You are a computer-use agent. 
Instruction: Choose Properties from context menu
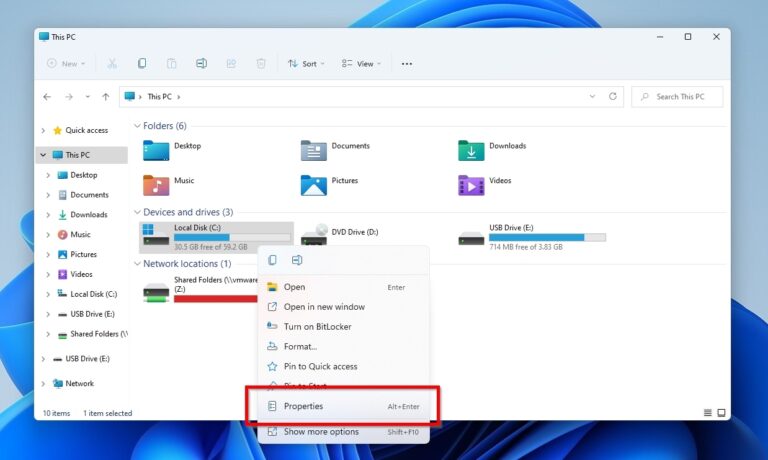point(343,406)
